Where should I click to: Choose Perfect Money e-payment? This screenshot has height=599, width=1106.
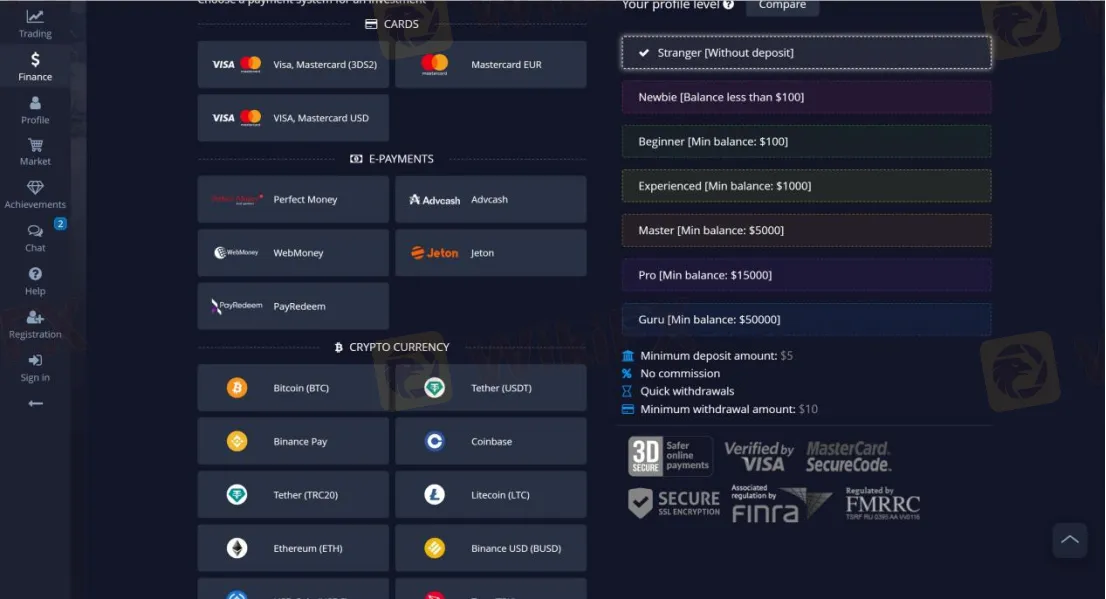coord(293,199)
